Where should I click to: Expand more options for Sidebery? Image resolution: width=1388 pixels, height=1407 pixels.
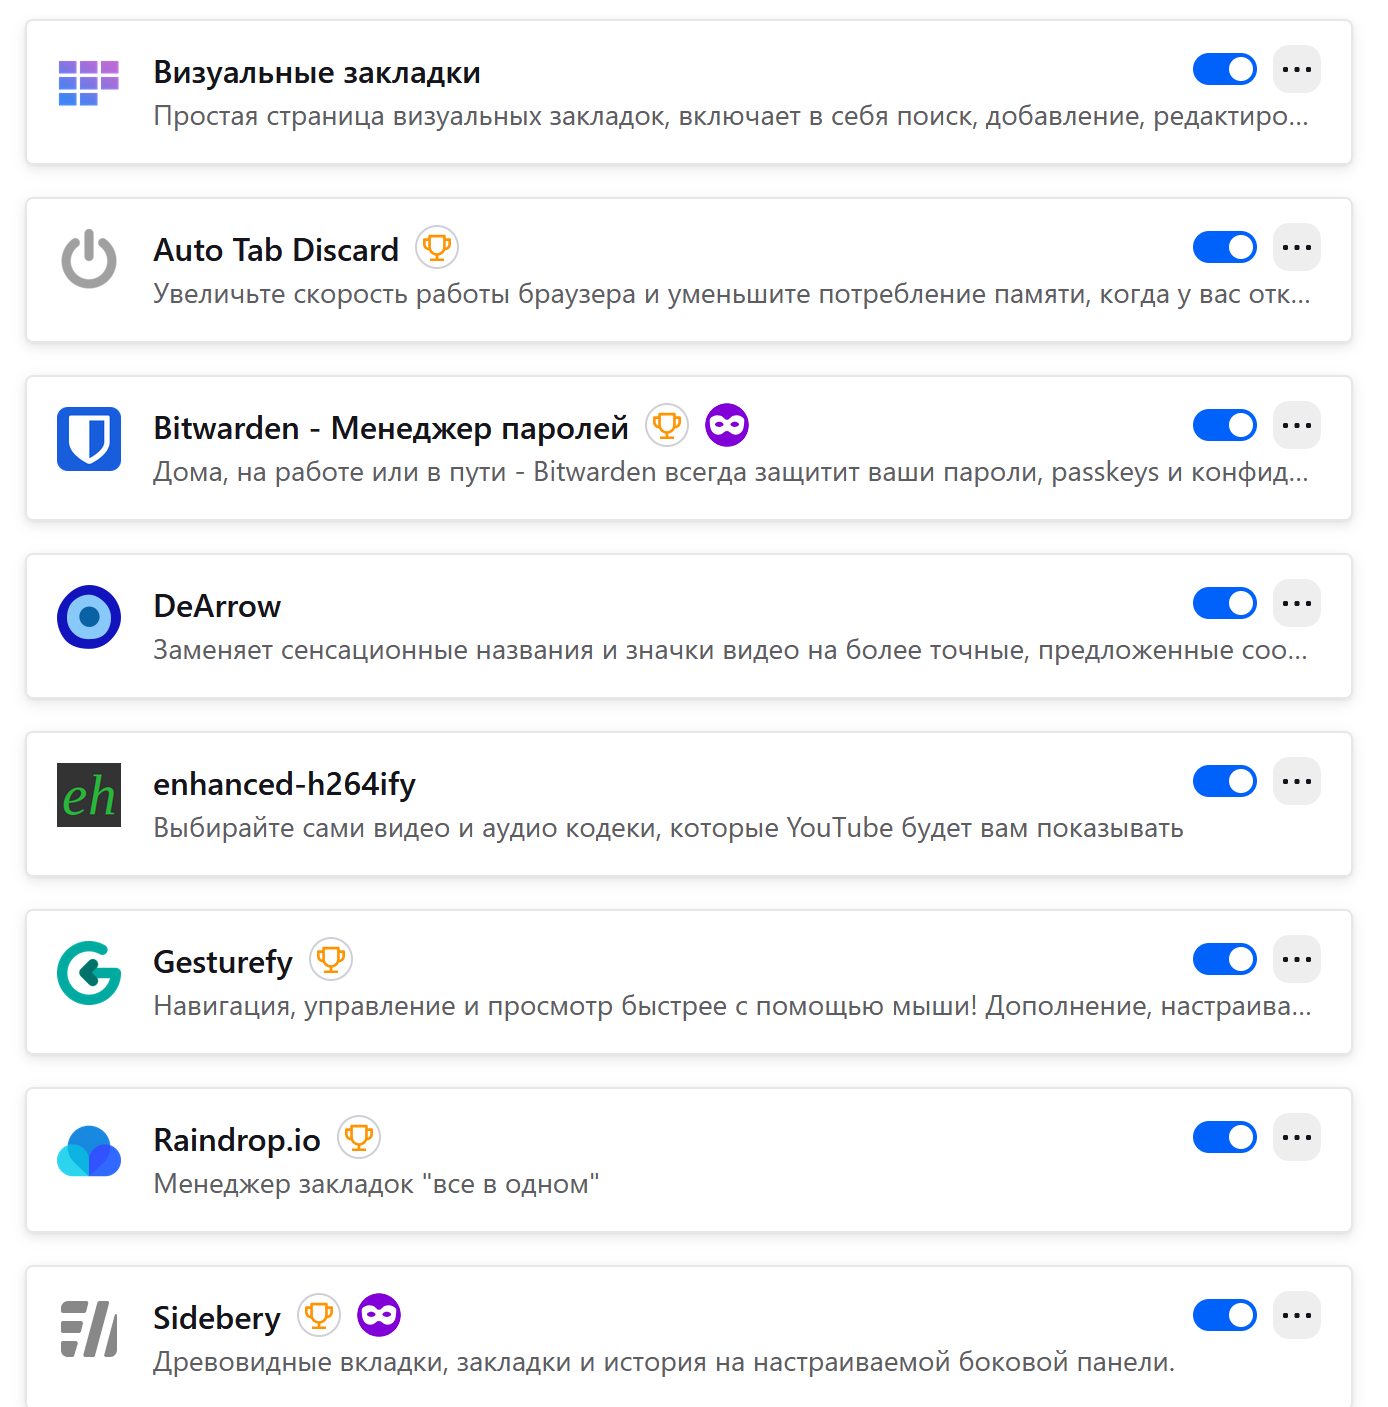point(1296,1316)
